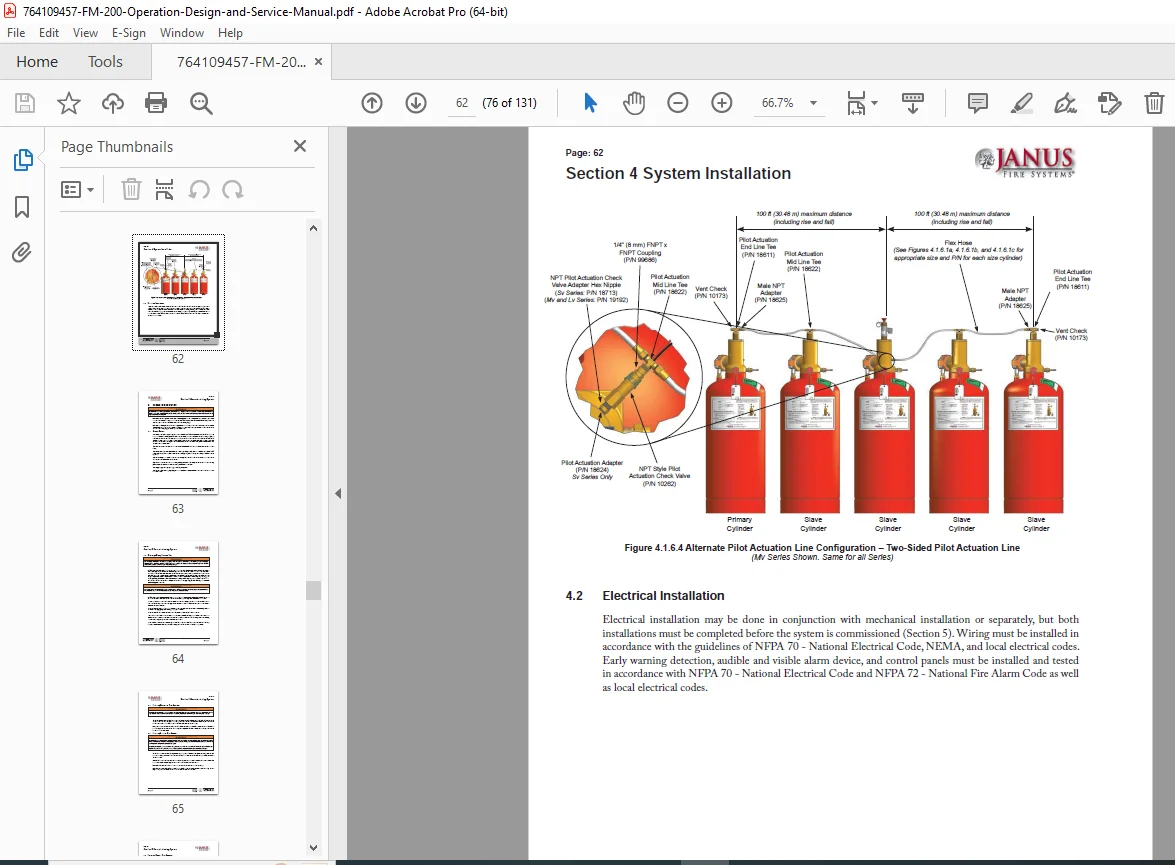
Task: Go to previous page arrow button
Action: coord(372,103)
